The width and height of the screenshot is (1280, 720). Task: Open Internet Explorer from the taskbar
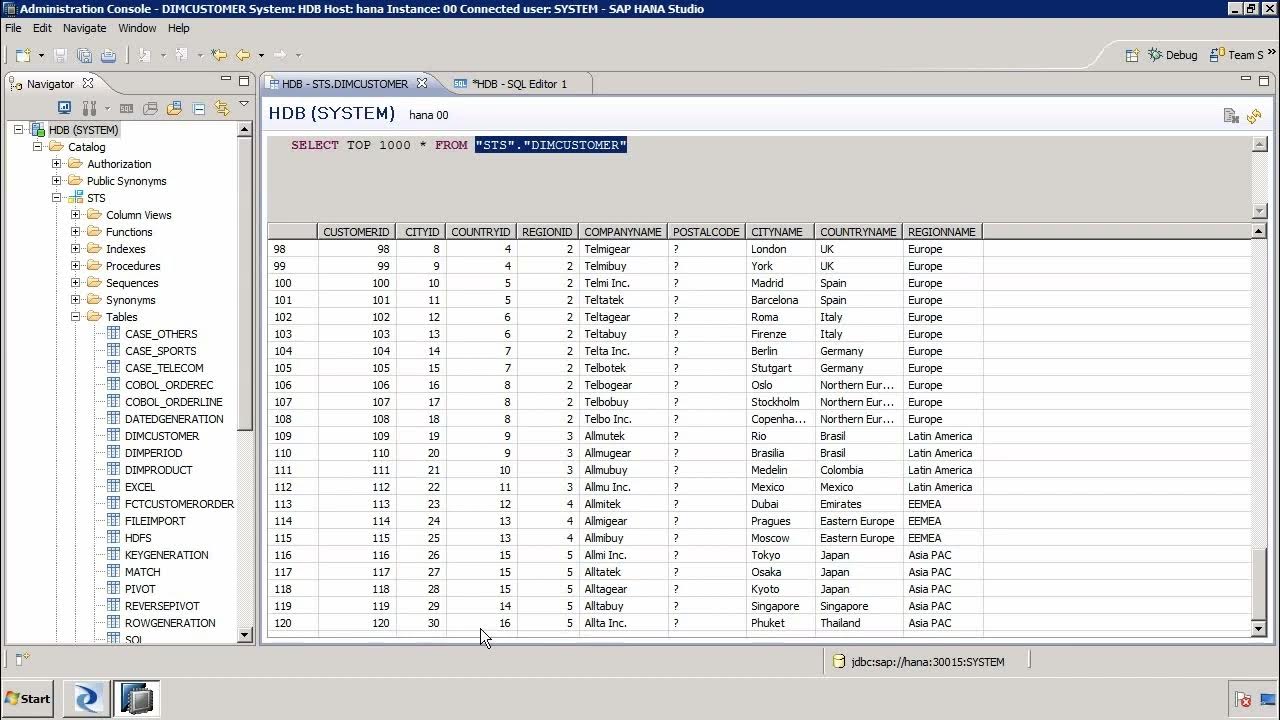87,698
